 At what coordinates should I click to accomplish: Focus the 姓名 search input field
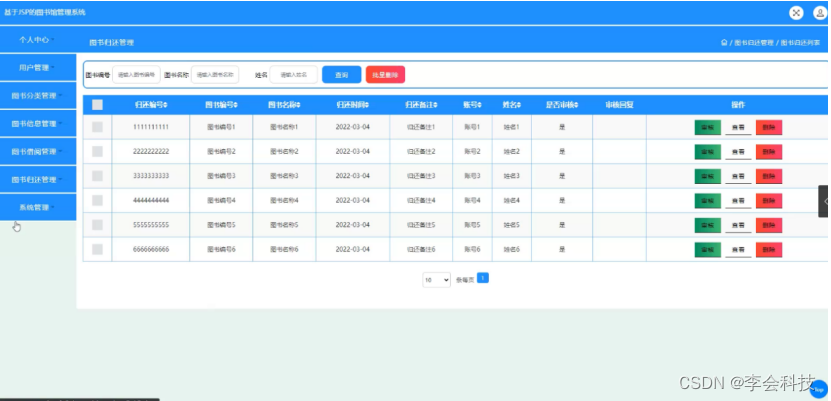pyautogui.click(x=294, y=75)
